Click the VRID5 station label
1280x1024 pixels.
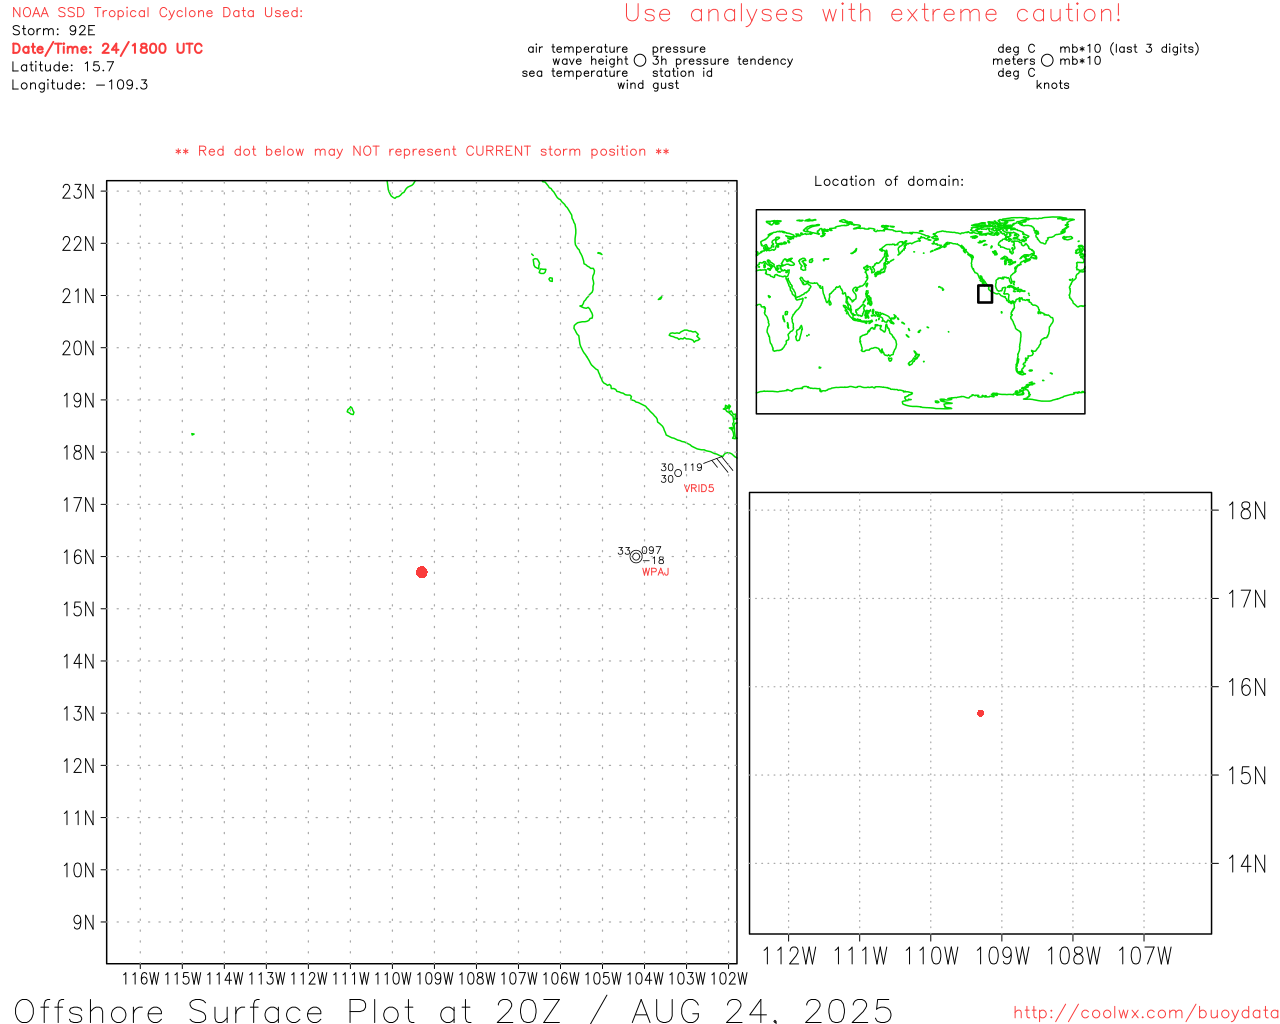click(699, 489)
